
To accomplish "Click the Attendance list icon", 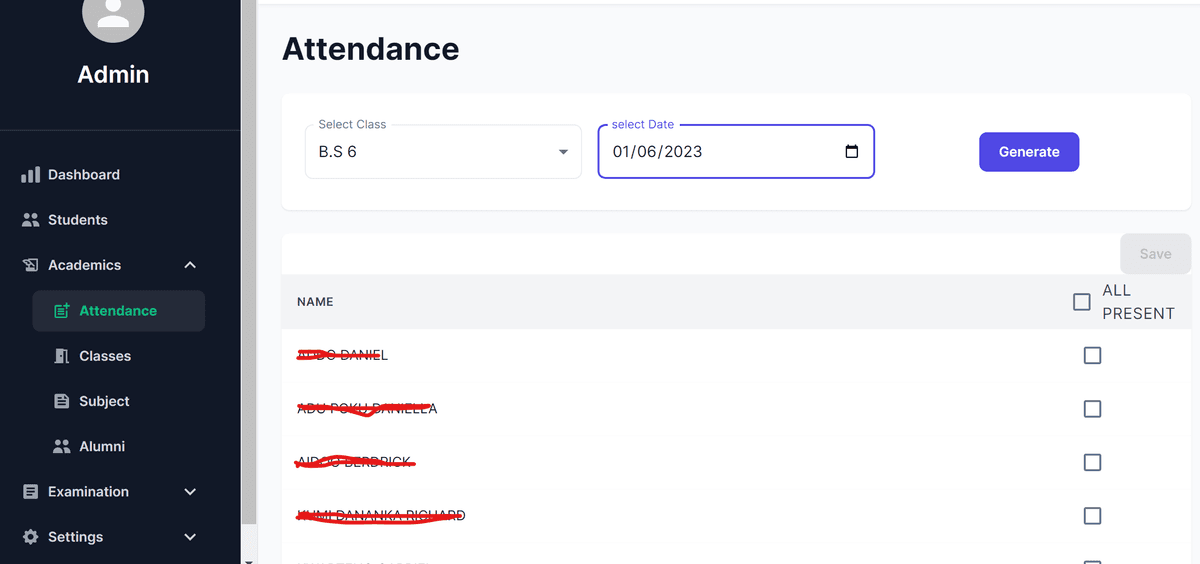I will point(61,311).
